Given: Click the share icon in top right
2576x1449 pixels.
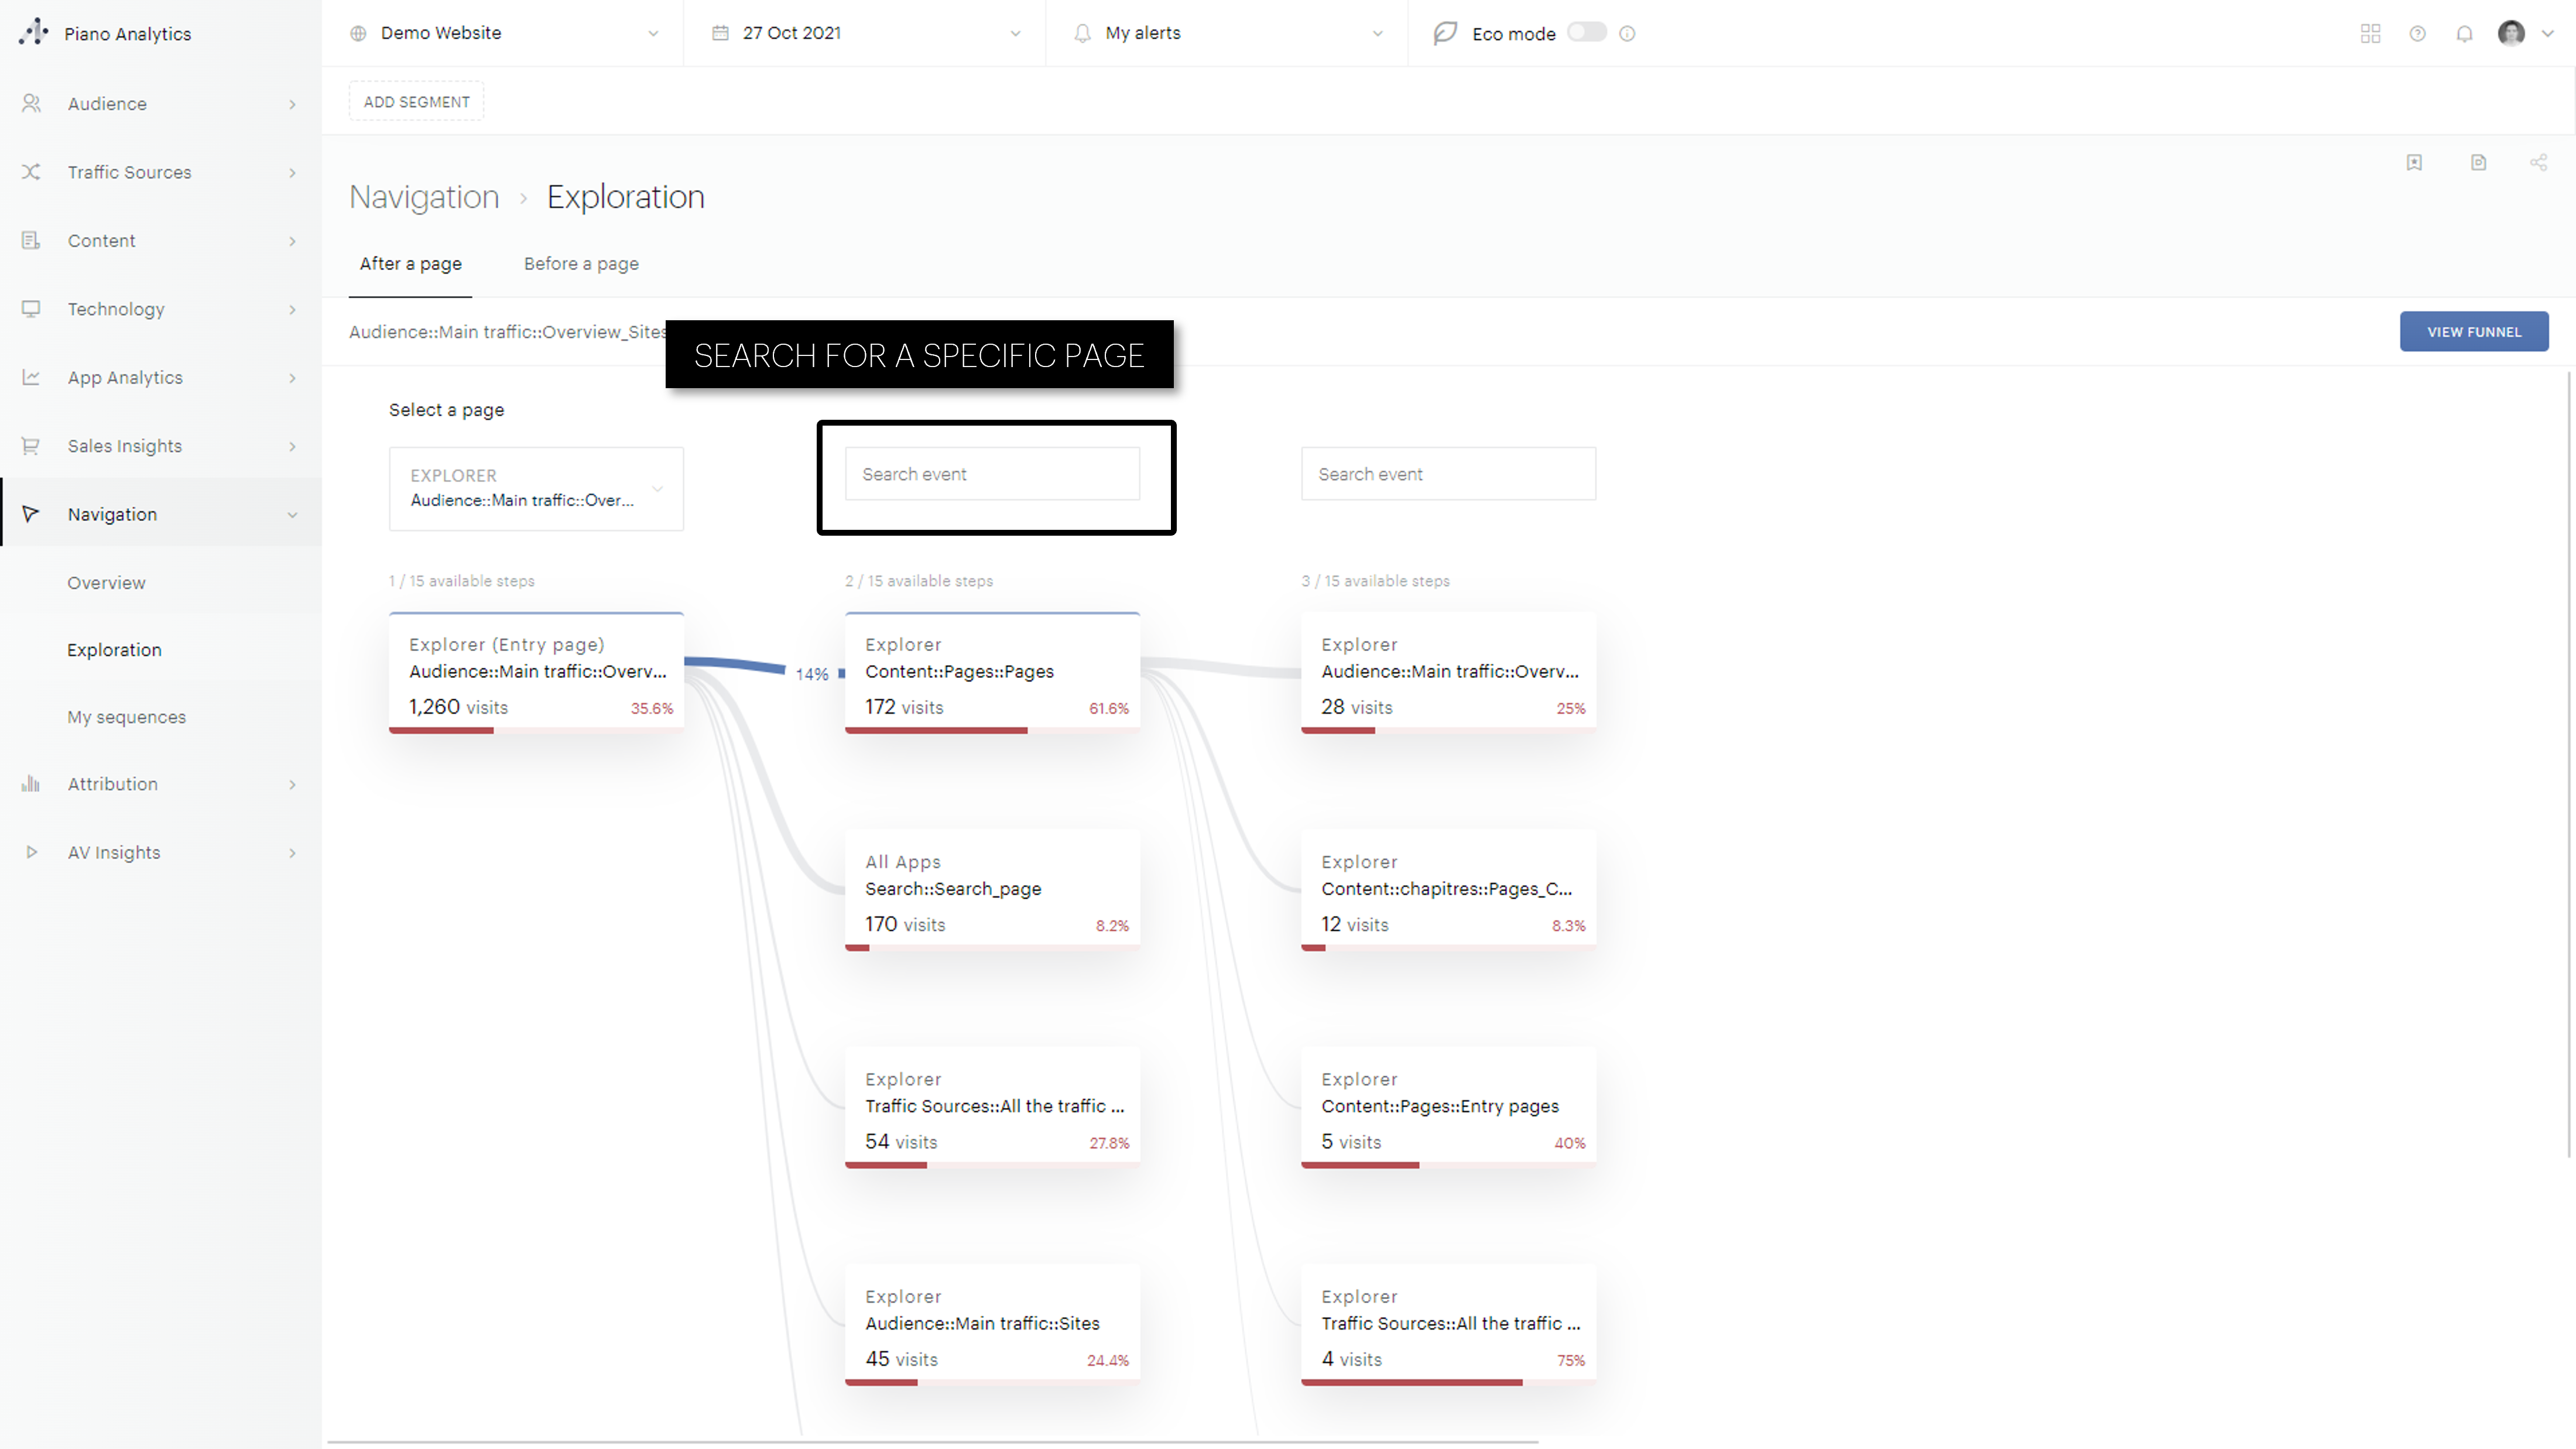Looking at the screenshot, I should tap(2539, 162).
